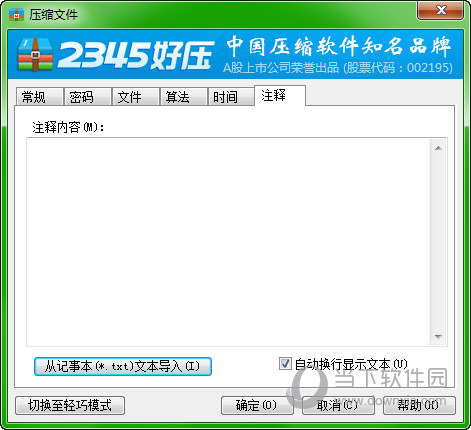Toggle the 自动换行显示文本 checkbox
The width and height of the screenshot is (471, 430).
tap(285, 364)
